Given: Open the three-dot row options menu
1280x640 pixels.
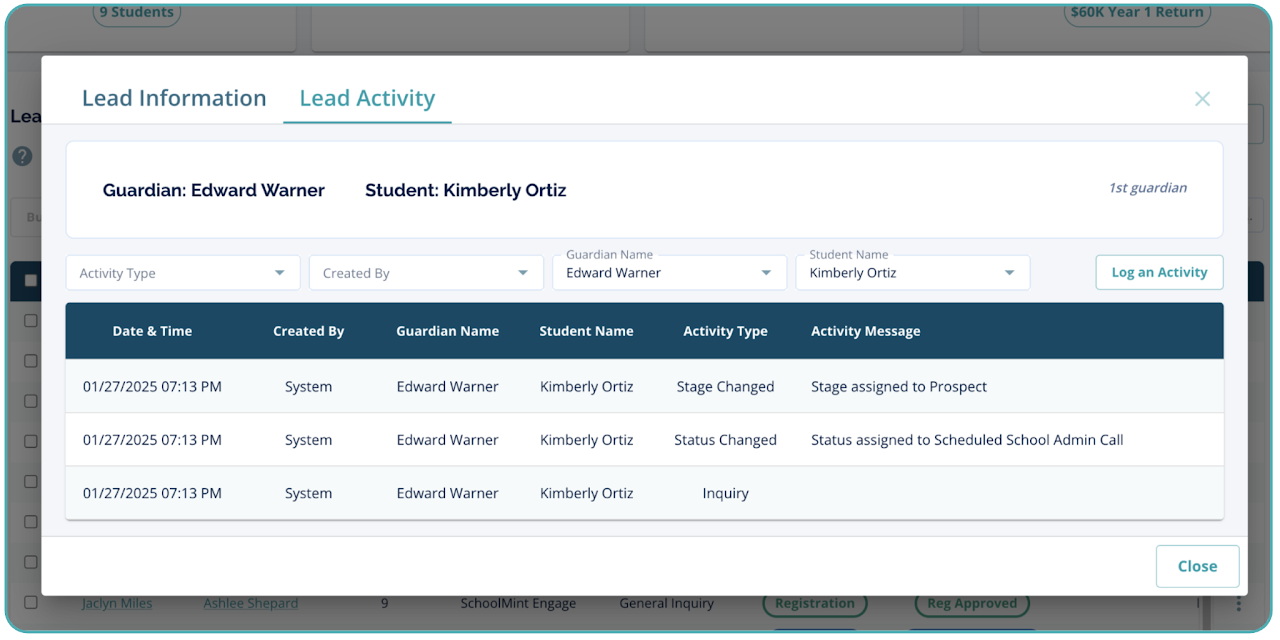Looking at the screenshot, I should pyautogui.click(x=1238, y=603).
